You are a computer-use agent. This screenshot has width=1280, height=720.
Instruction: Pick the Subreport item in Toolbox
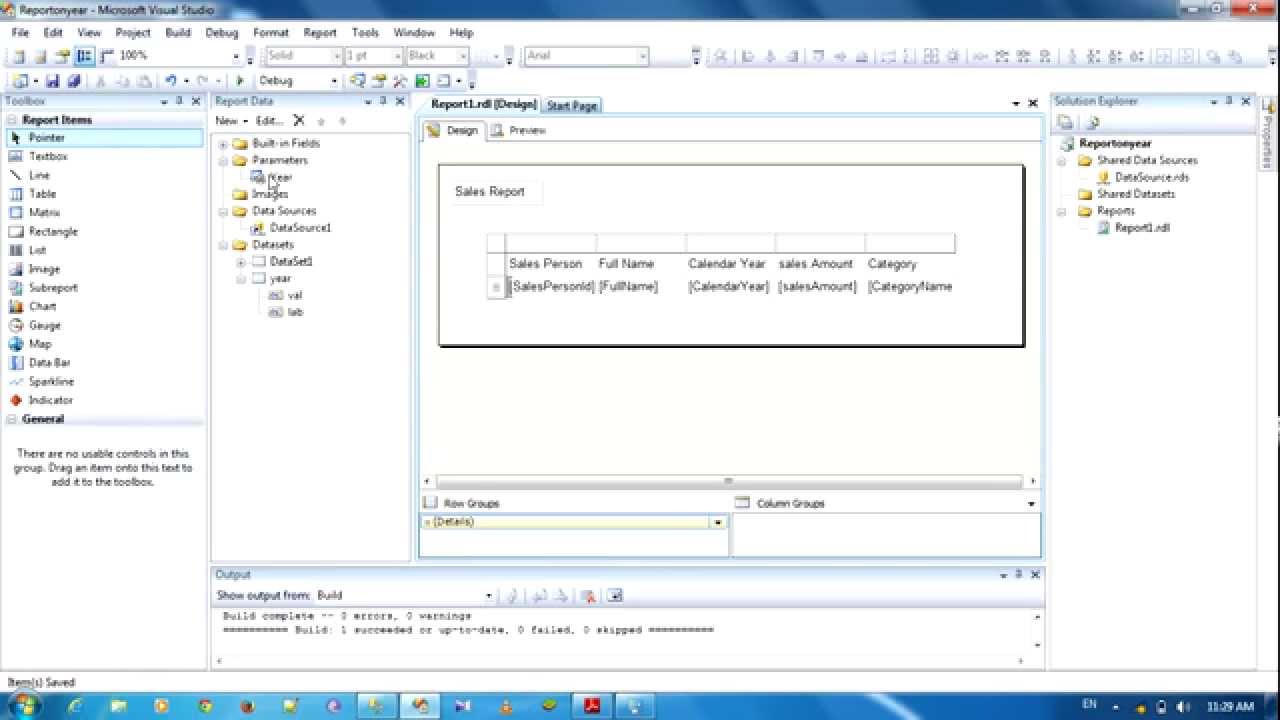pos(52,287)
